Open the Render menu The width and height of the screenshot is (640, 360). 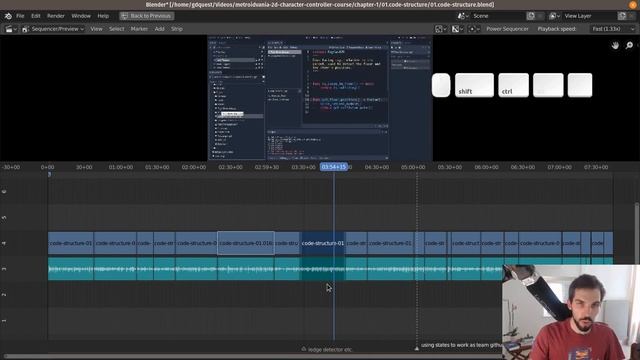click(x=56, y=16)
